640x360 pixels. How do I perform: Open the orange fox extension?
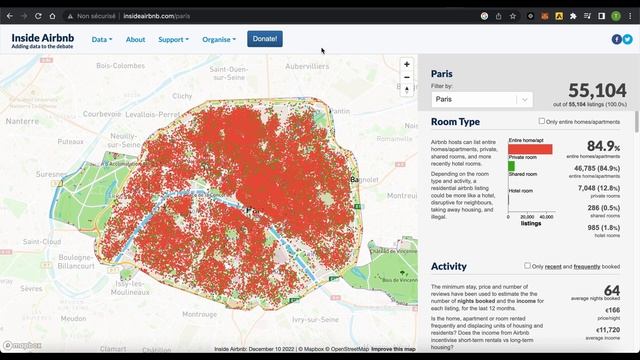544,16
